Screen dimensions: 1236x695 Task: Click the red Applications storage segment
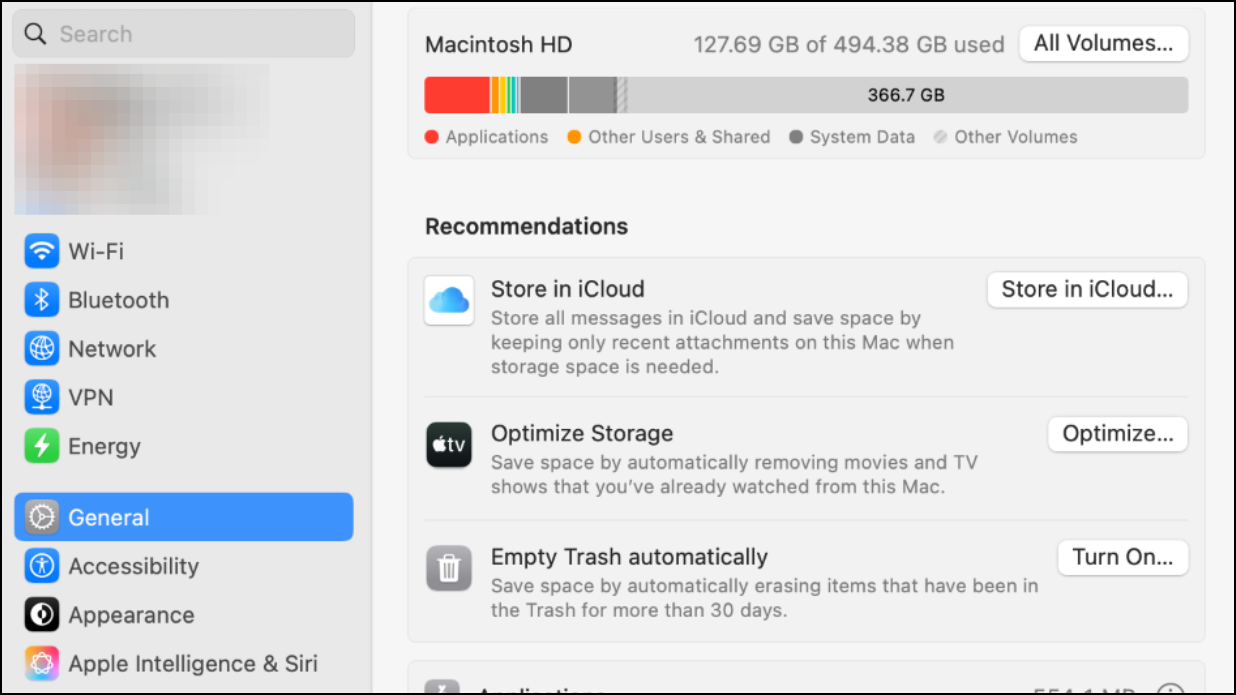(x=457, y=95)
